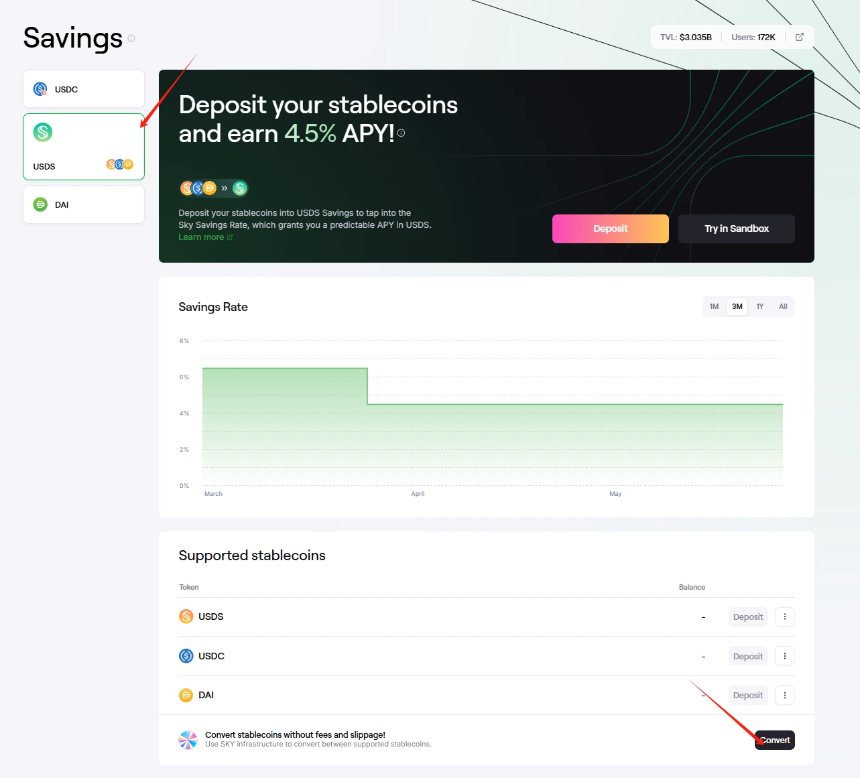Click the green USDS icon in sidebar card
The image size is (860, 778).
42,132
